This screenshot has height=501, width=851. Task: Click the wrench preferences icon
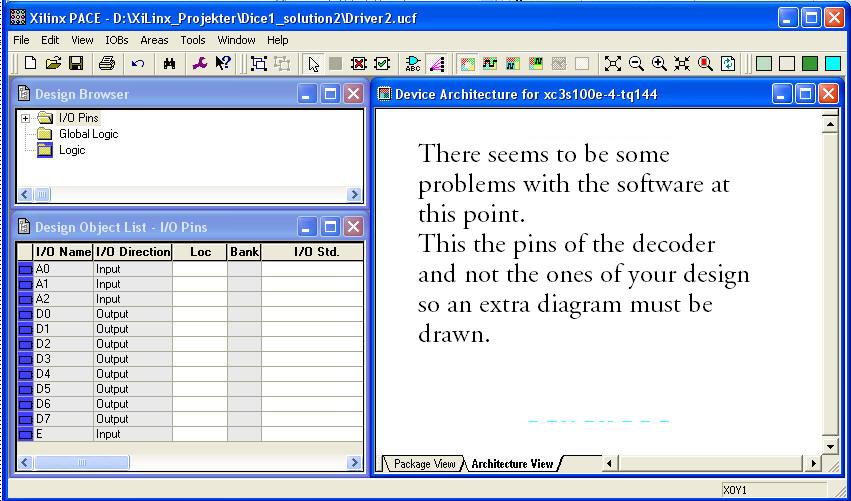point(200,64)
